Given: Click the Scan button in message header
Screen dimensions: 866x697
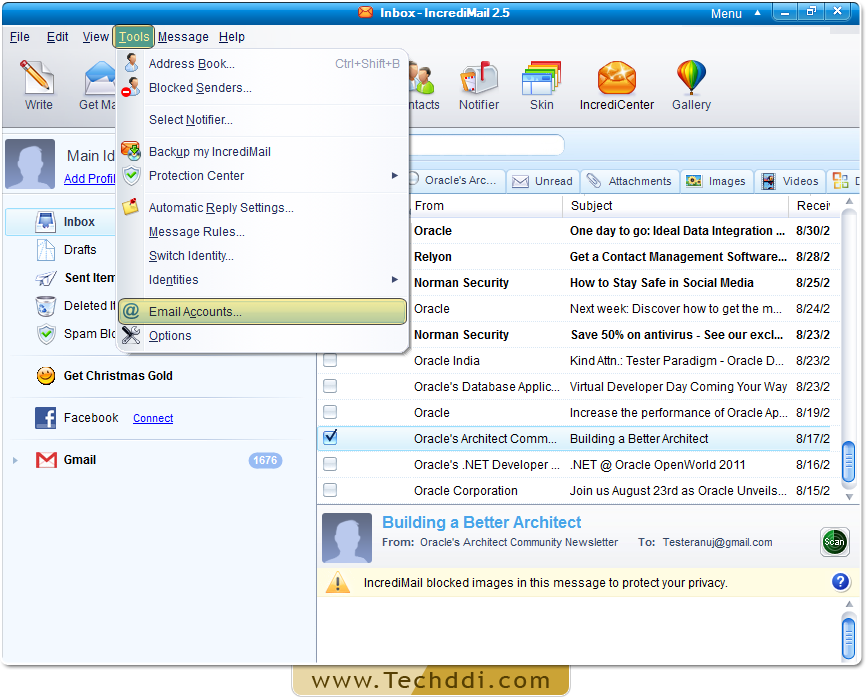Looking at the screenshot, I should tap(834, 542).
